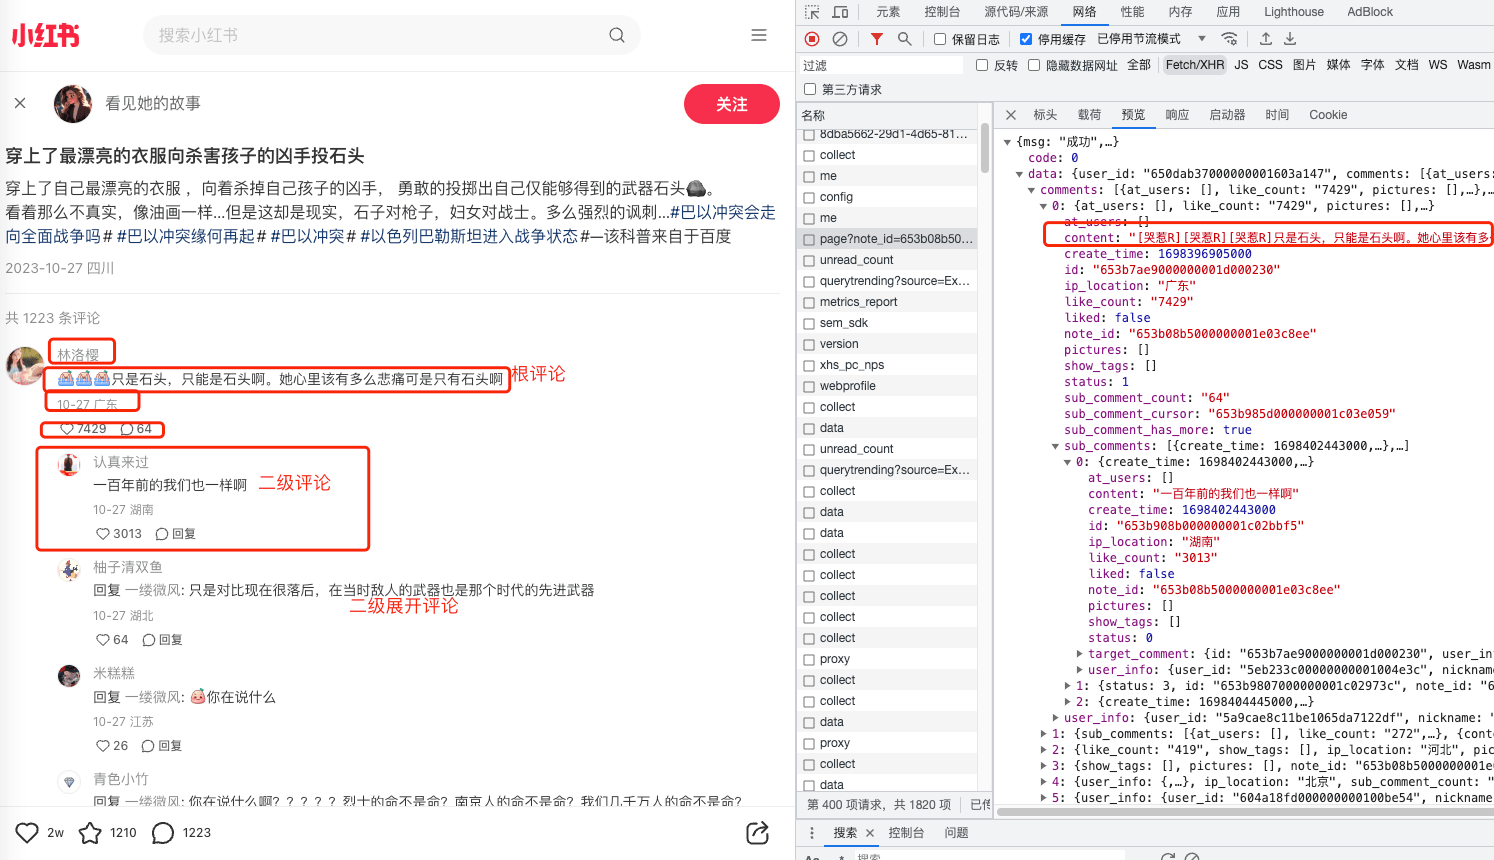The width and height of the screenshot is (1494, 860).
Task: Click the 搜索小红书 search input
Action: [380, 35]
